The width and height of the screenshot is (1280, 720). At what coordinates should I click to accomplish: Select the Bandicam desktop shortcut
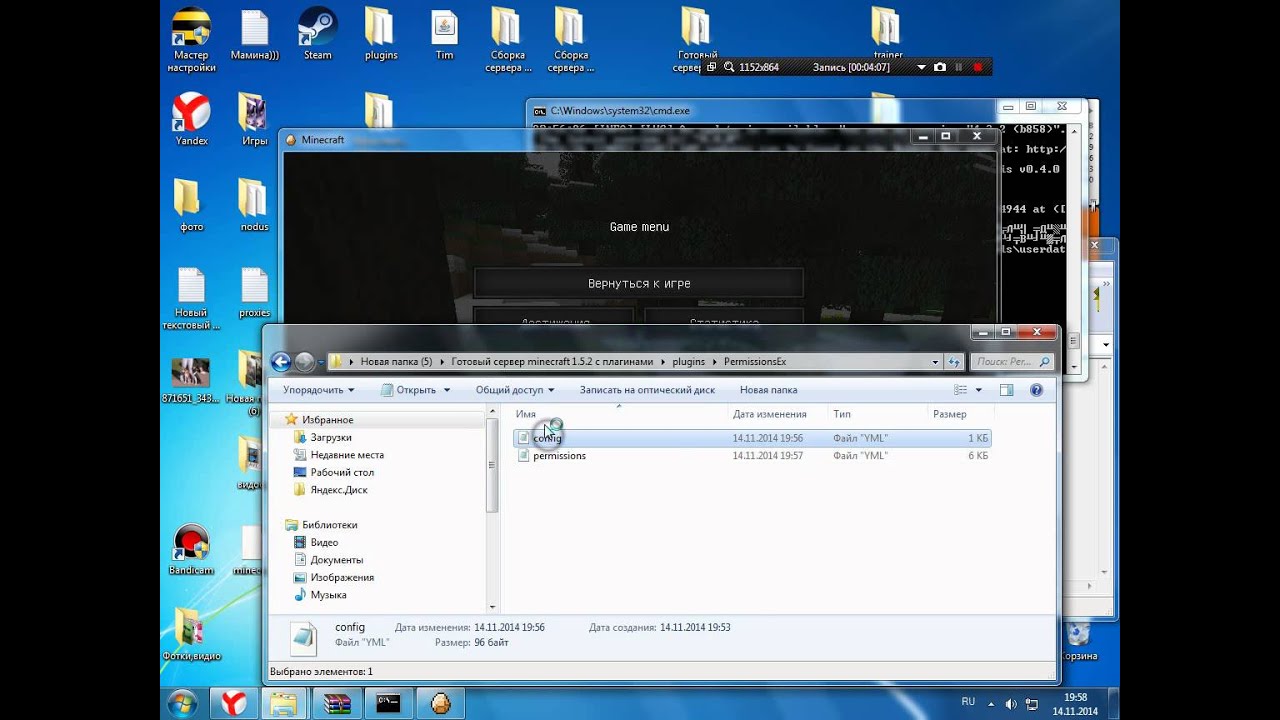coord(191,550)
